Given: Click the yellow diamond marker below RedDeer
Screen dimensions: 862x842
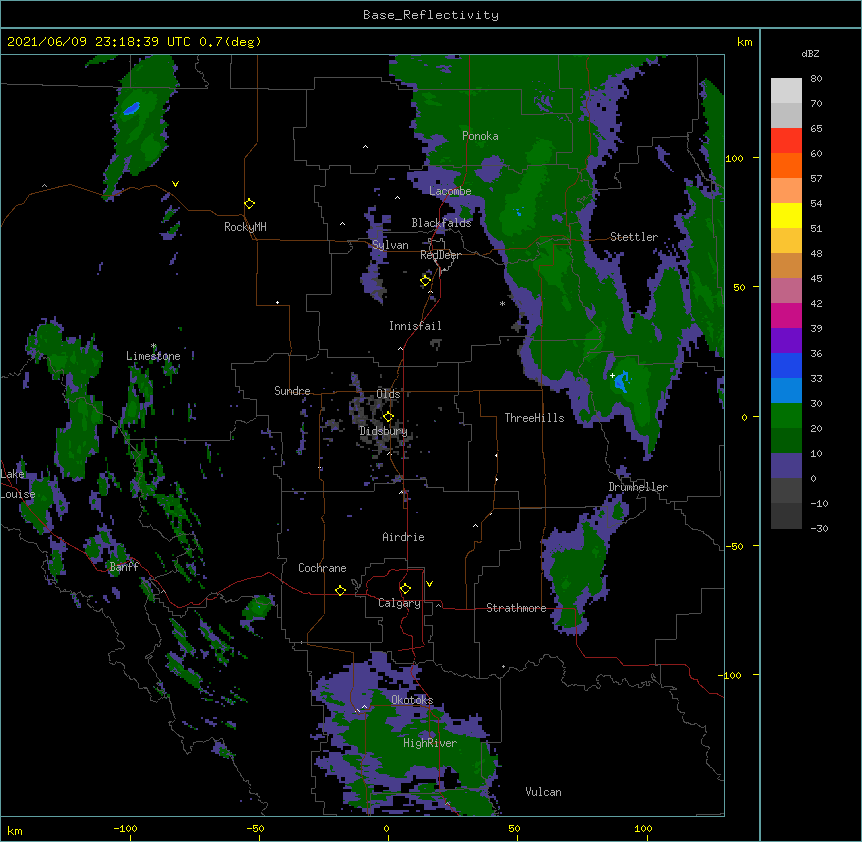Looking at the screenshot, I should [x=426, y=280].
